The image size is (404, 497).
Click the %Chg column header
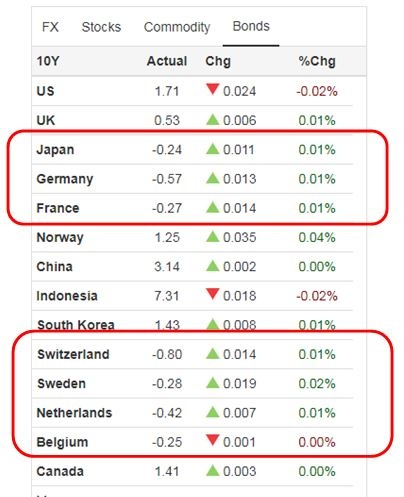point(317,62)
